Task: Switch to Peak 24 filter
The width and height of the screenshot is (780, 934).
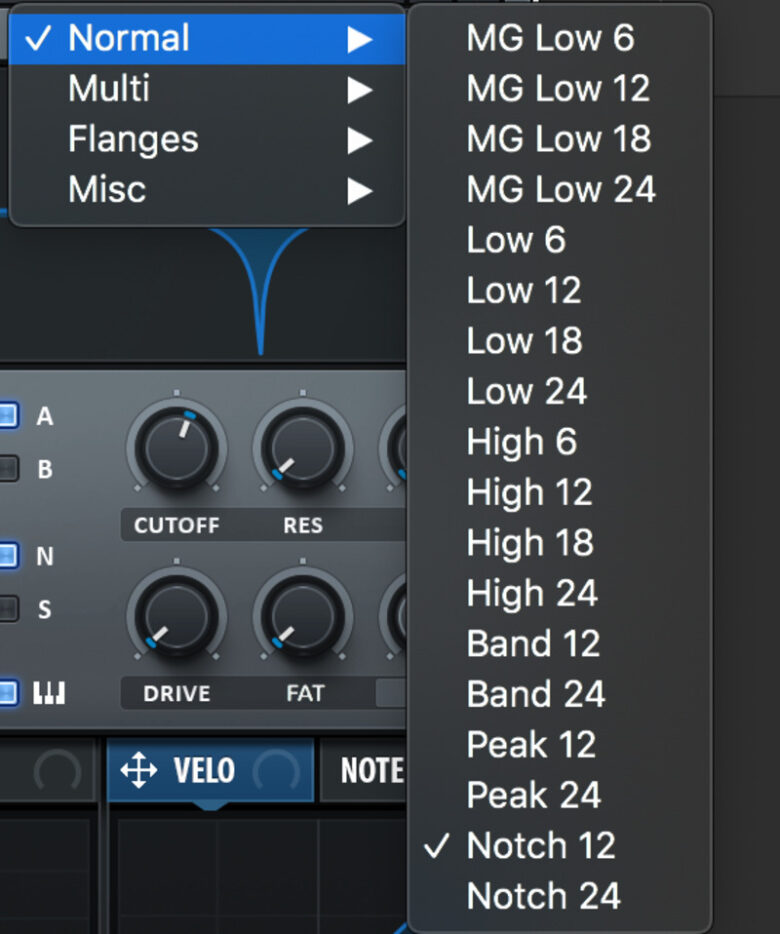Action: pyautogui.click(x=560, y=795)
